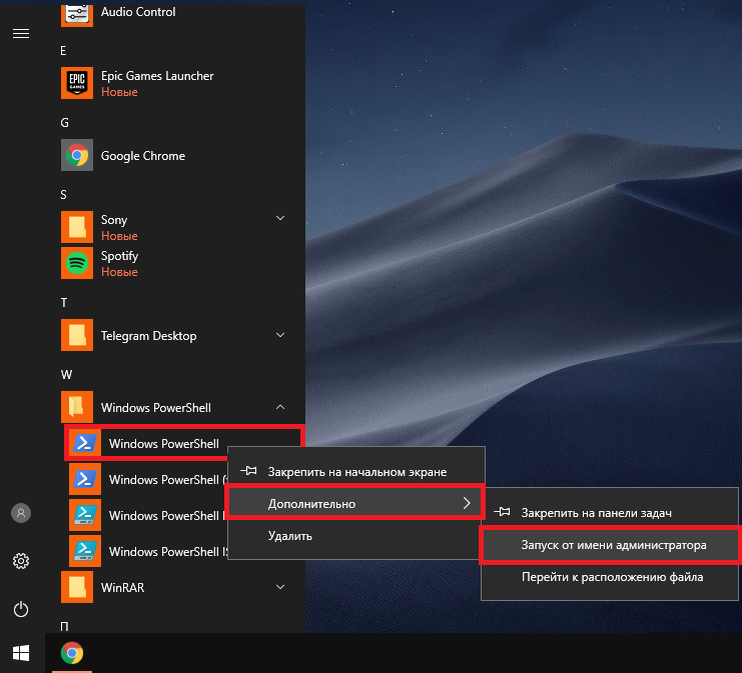This screenshot has height=673, width=742.
Task: Click the first Windows PowerShell ISE icon
Action: point(85,515)
